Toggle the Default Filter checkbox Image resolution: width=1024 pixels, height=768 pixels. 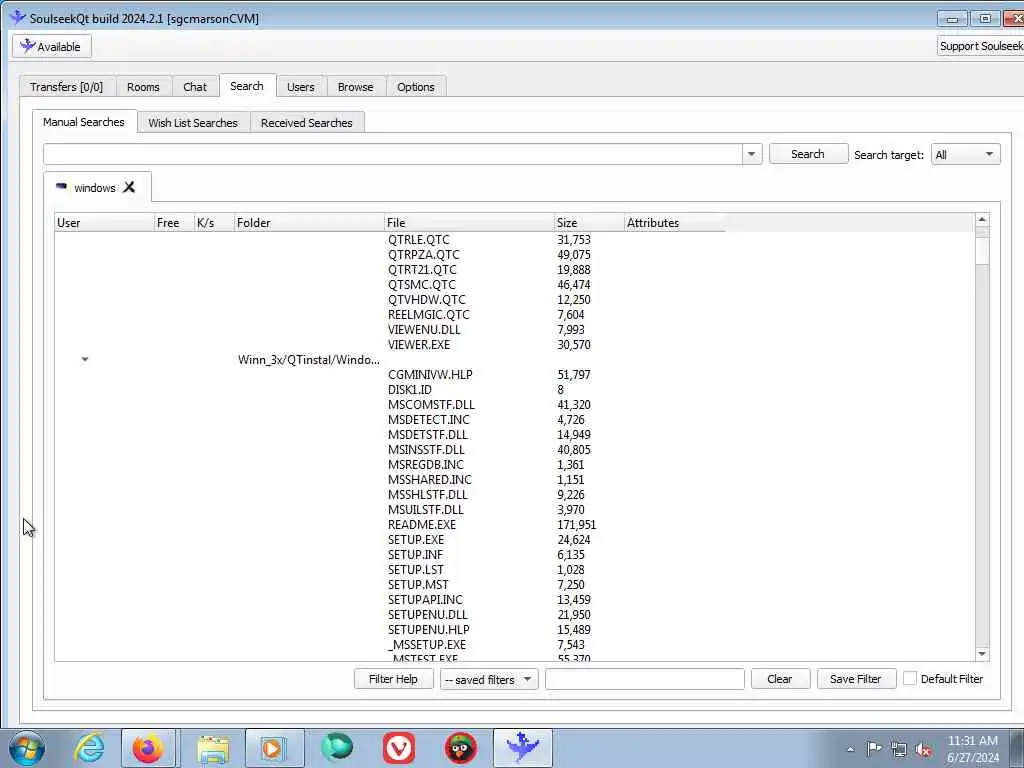(909, 679)
